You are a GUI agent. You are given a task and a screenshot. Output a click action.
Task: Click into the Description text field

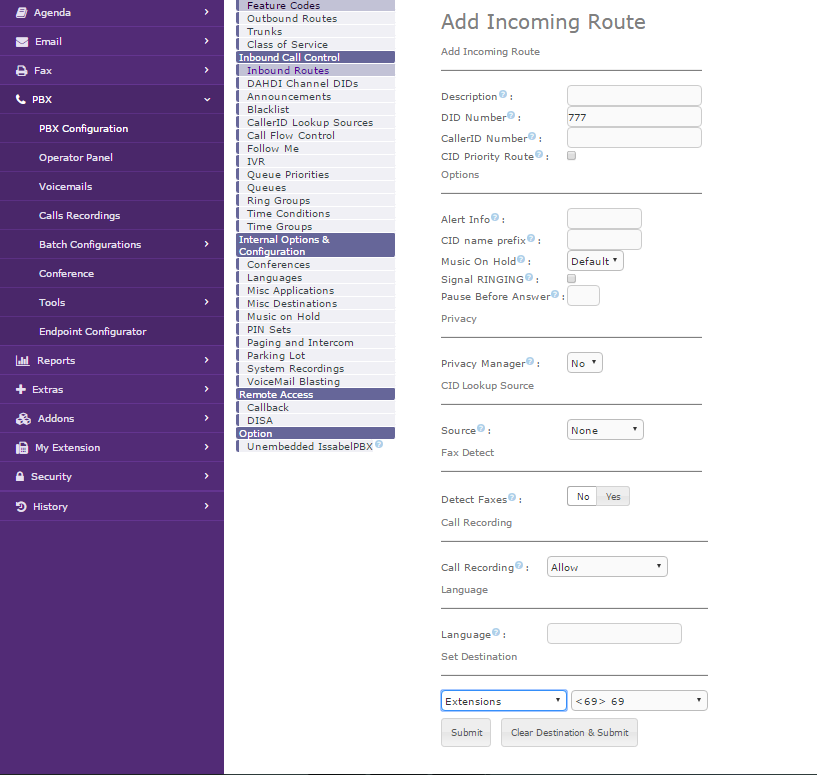[x=634, y=96]
